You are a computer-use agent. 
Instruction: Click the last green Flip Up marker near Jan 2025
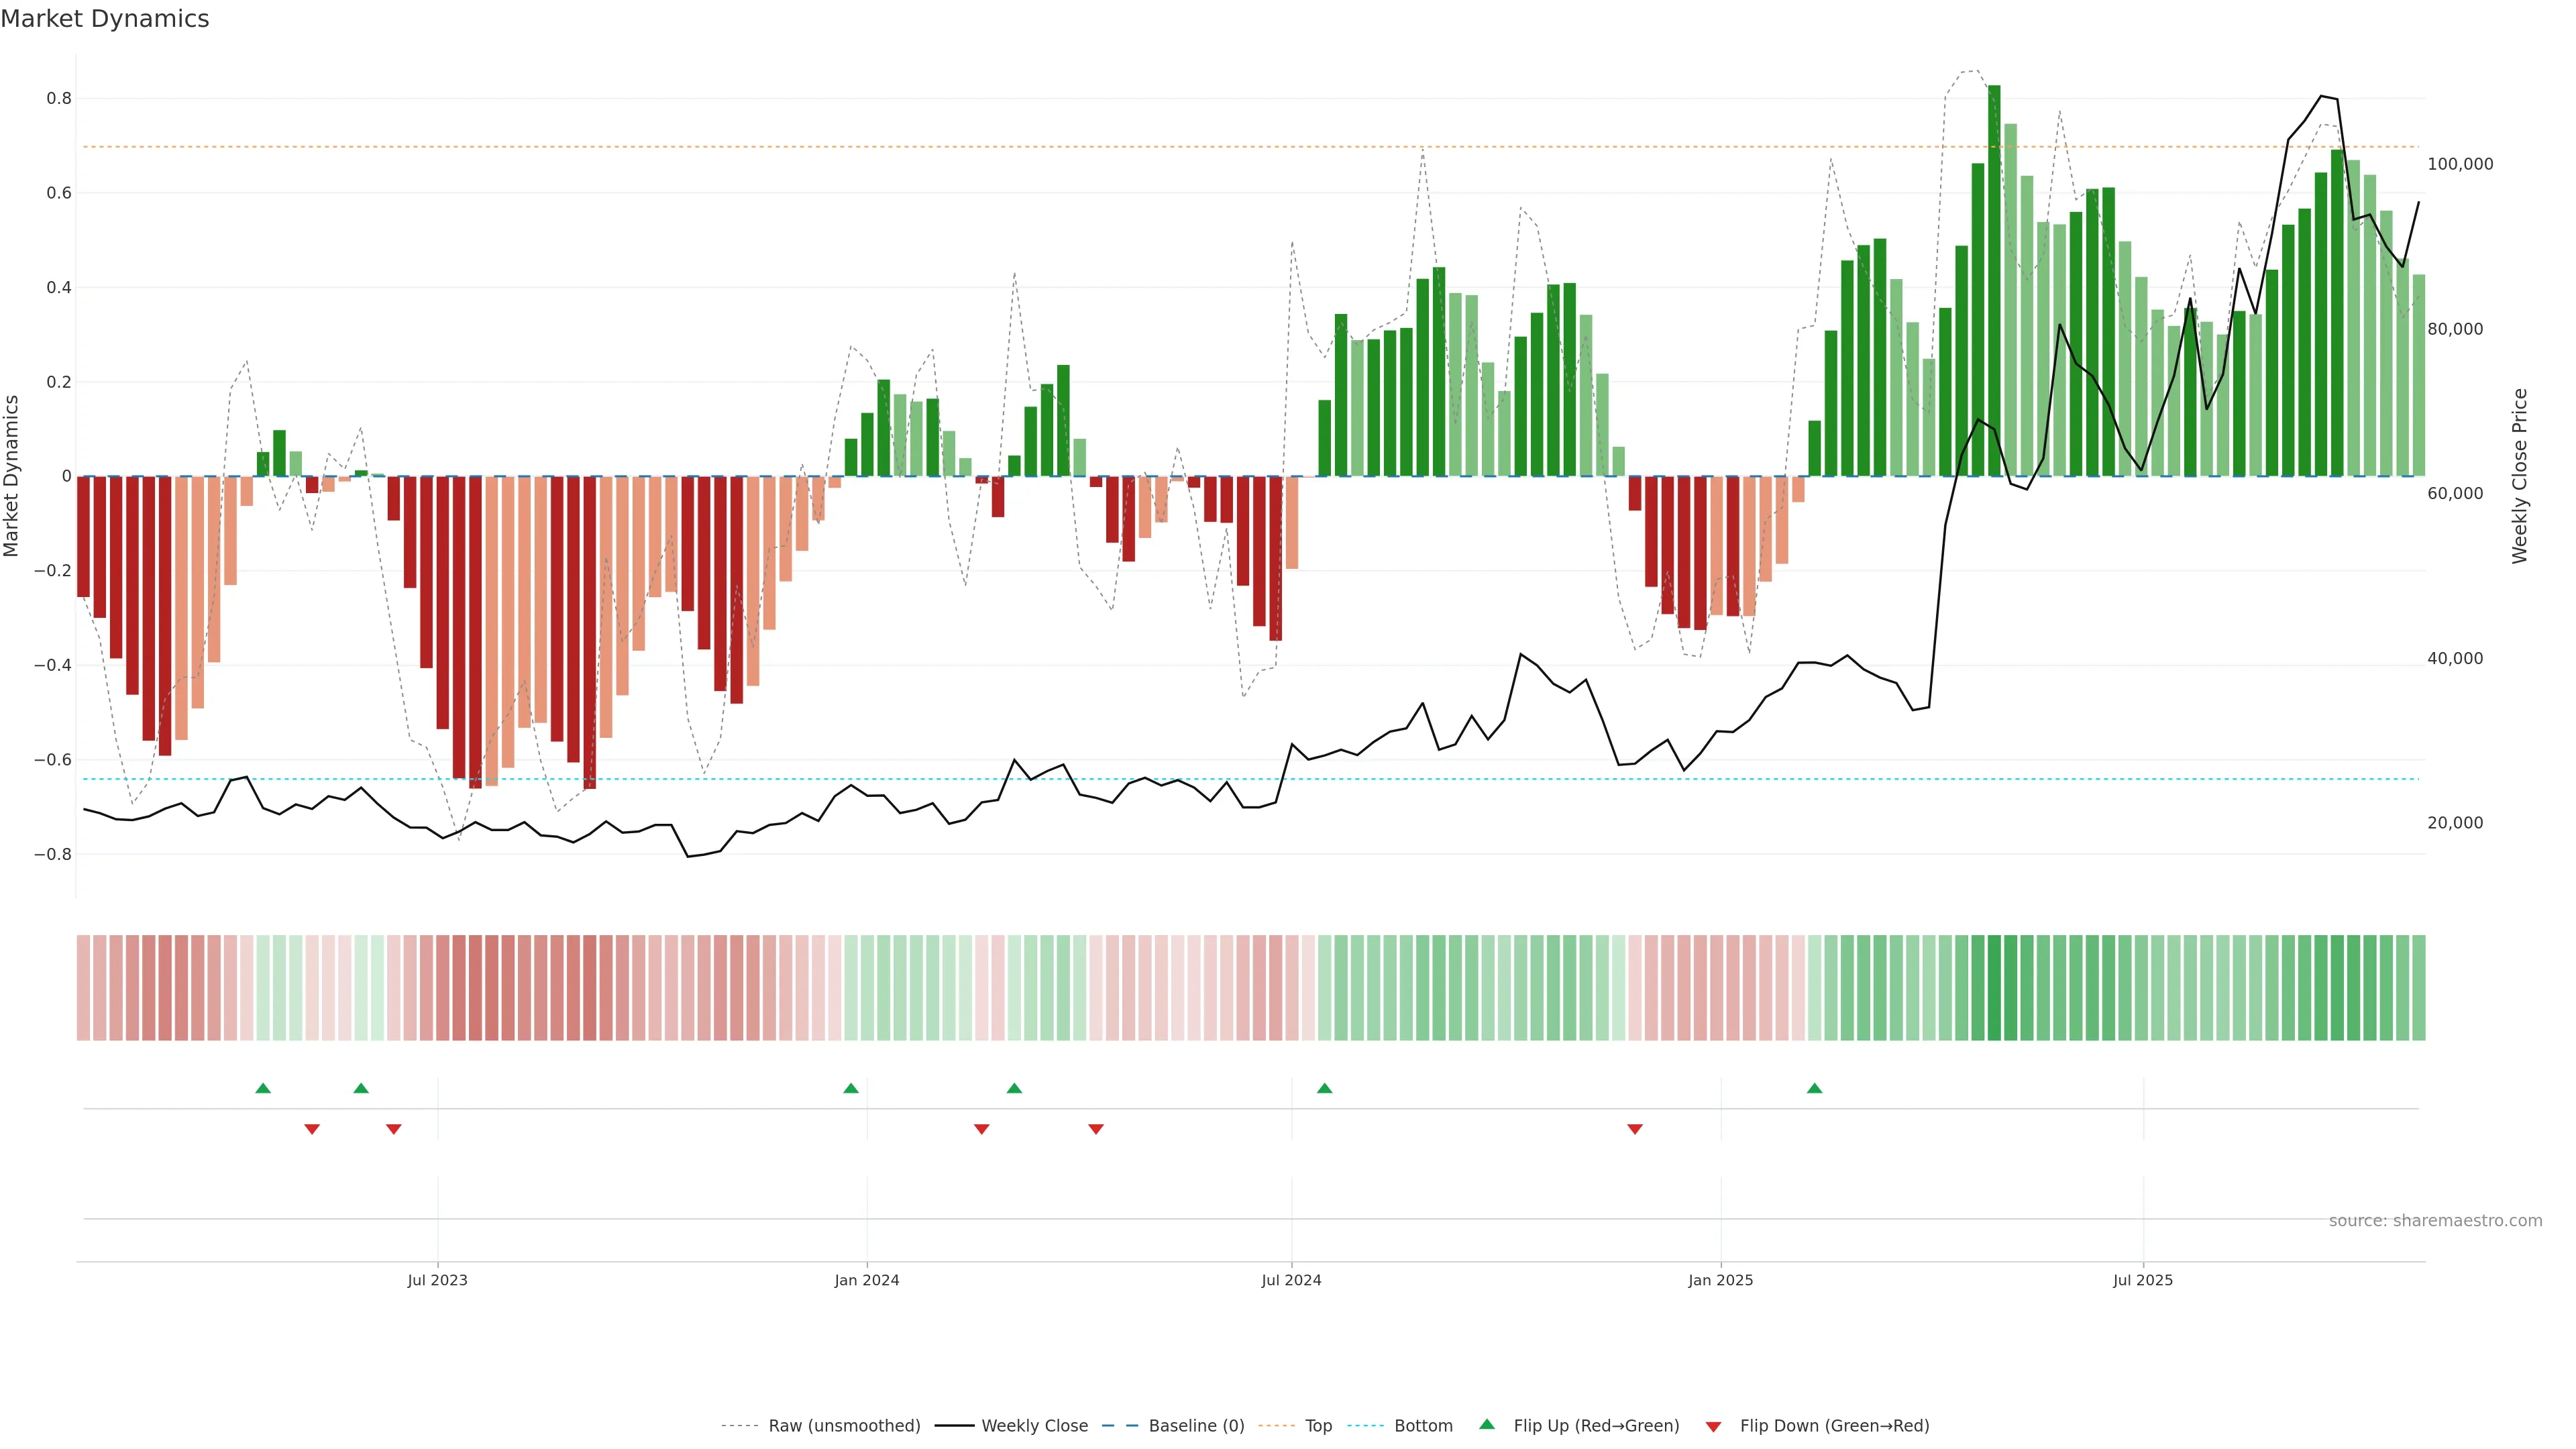tap(1814, 1088)
